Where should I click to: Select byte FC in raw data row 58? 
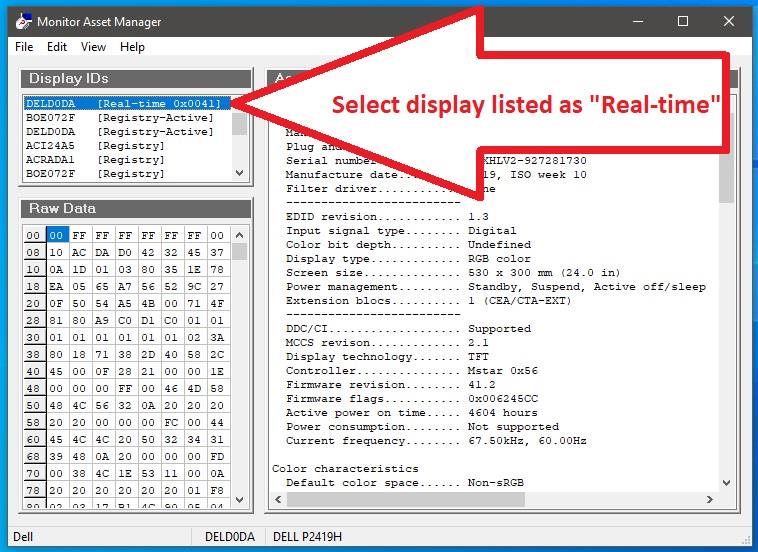tap(171, 422)
